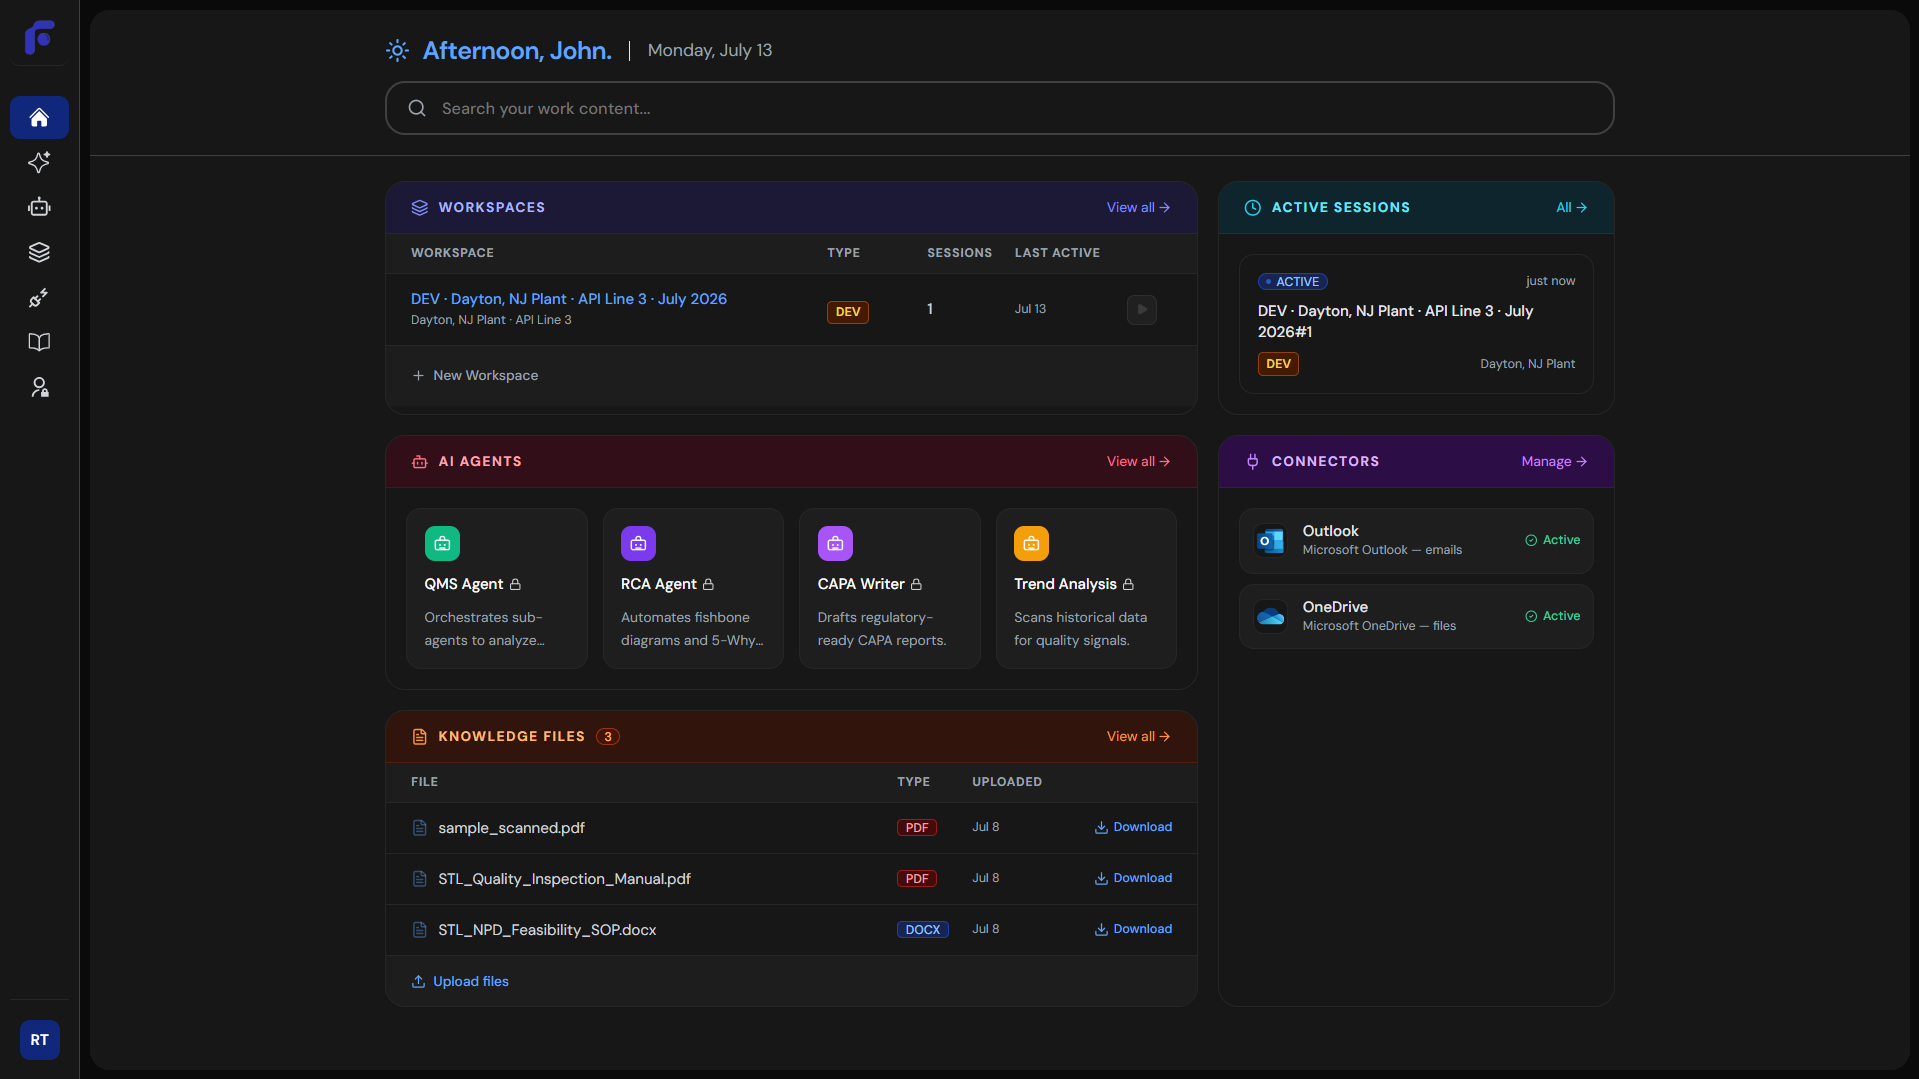Click the Jul 13 last active cell
Image resolution: width=1919 pixels, height=1079 pixels.
pyautogui.click(x=1030, y=310)
